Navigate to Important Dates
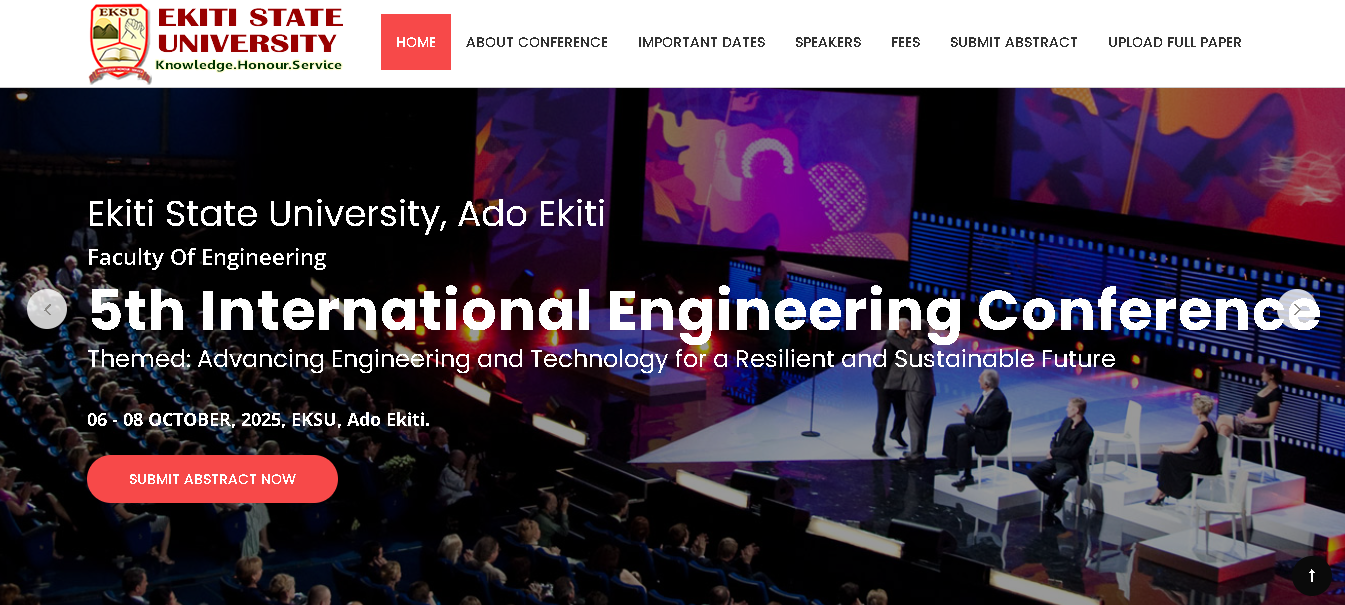 [x=701, y=42]
